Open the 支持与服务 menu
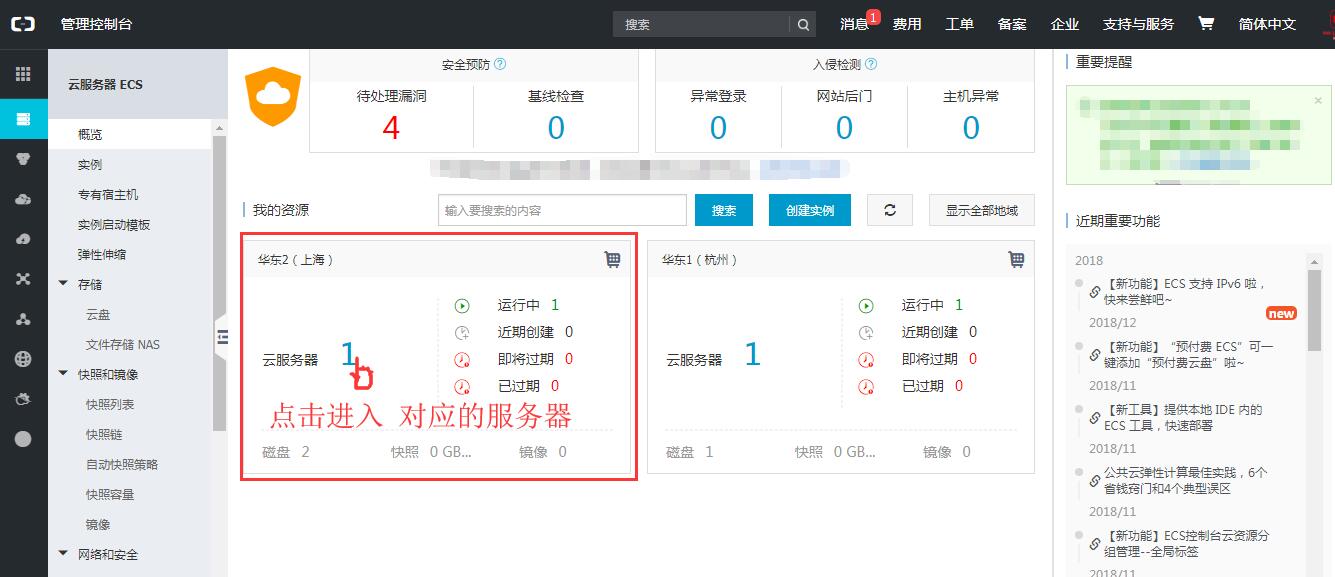The image size is (1335, 577). [x=1138, y=24]
